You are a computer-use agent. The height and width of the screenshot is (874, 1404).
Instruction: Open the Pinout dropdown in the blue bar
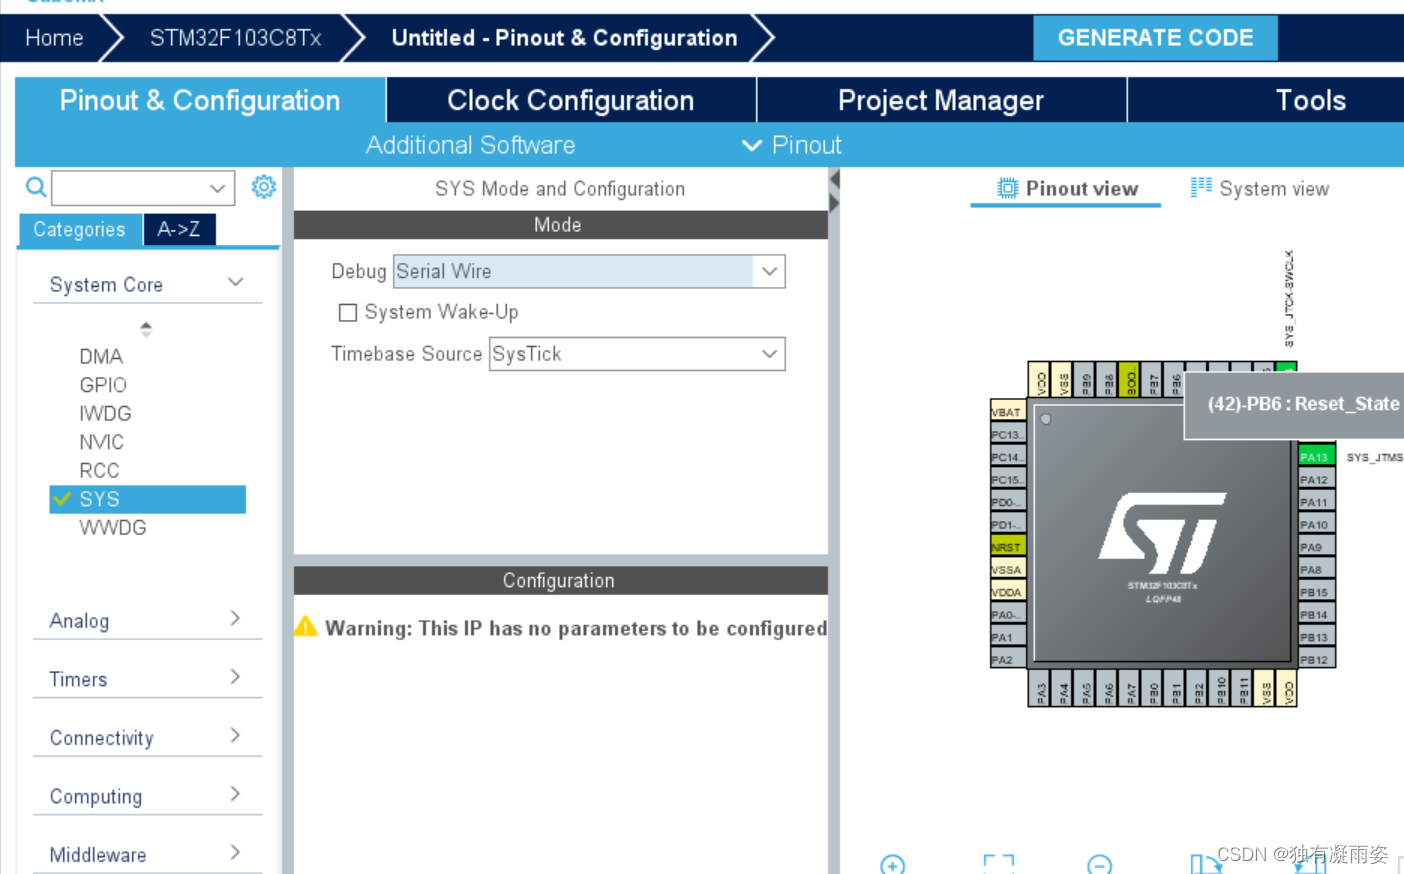click(792, 145)
